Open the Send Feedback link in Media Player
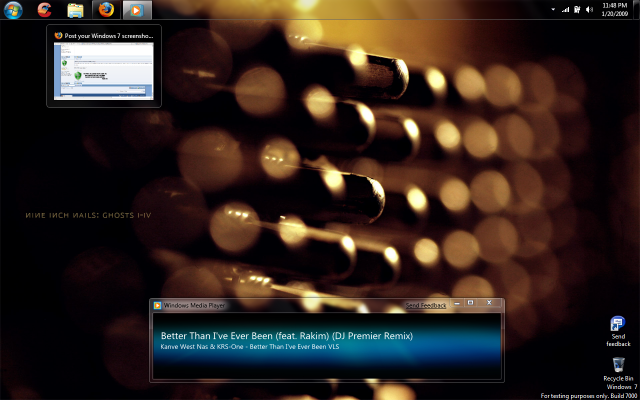This screenshot has width=640, height=400. pyautogui.click(x=426, y=305)
